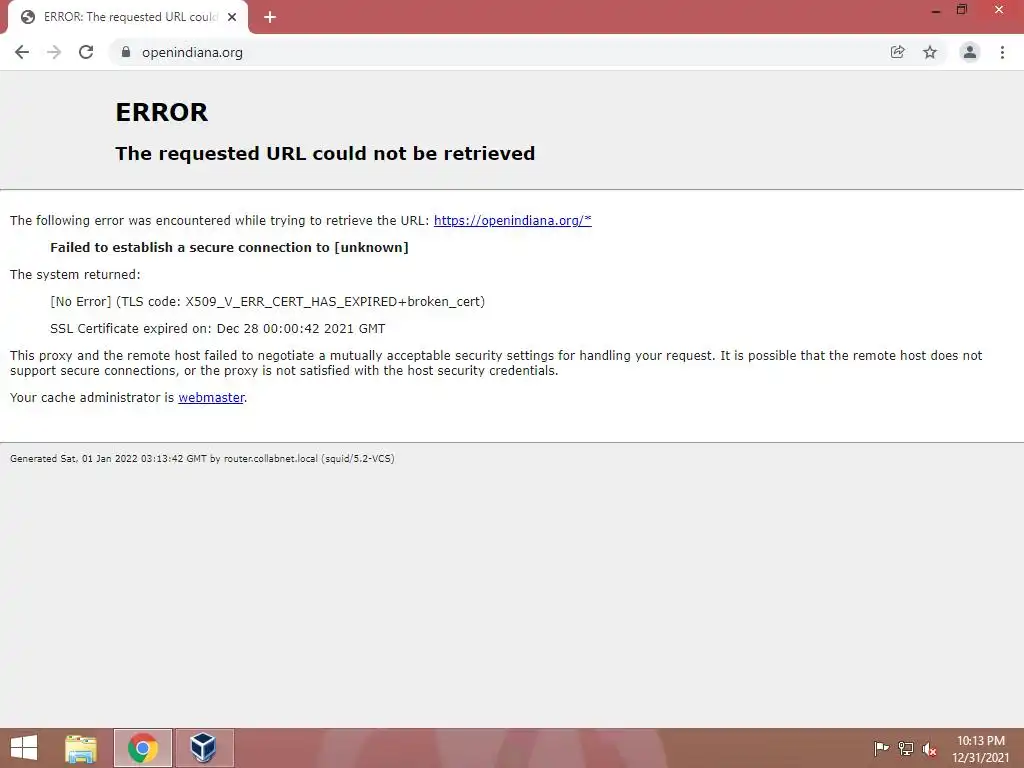Close the ERROR tab

(232, 18)
